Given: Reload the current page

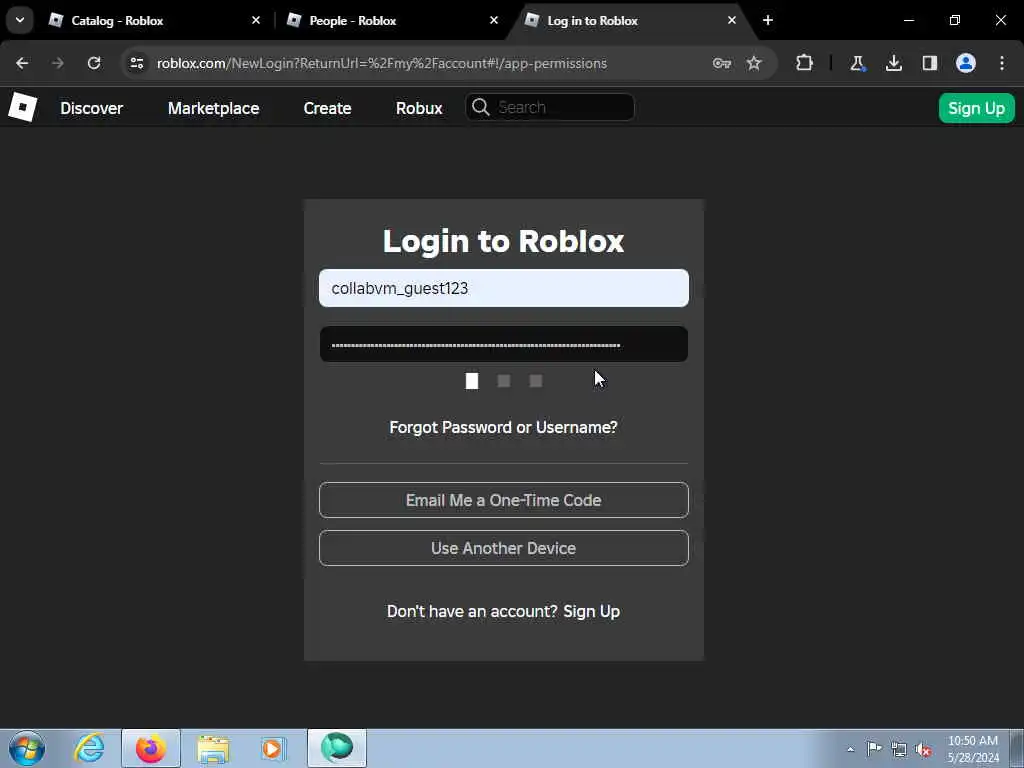Looking at the screenshot, I should click(x=94, y=63).
